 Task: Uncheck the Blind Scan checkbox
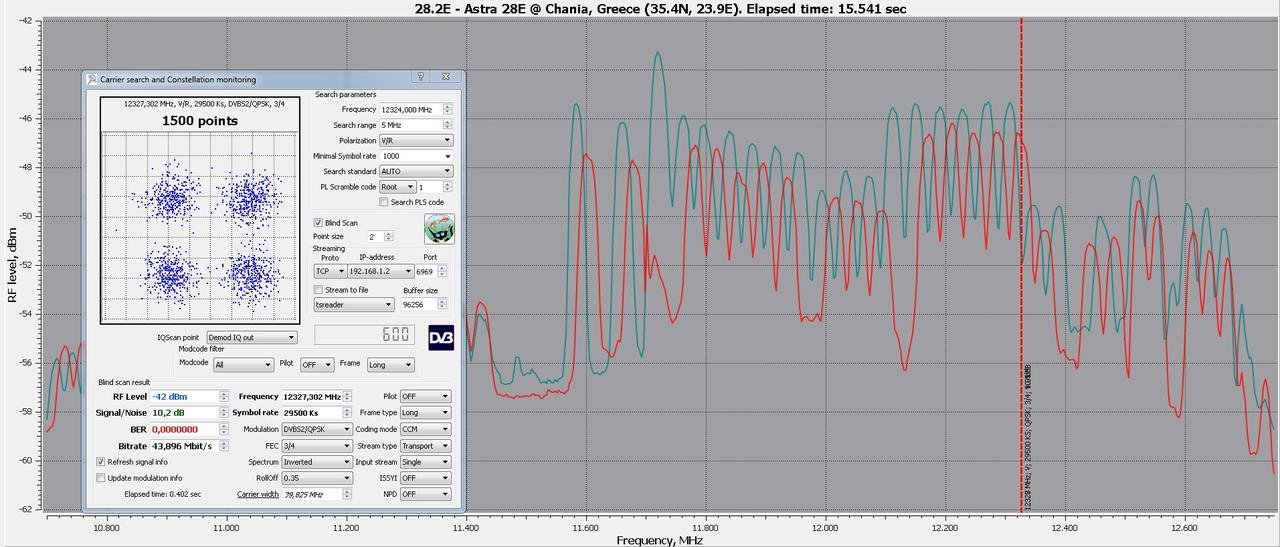tap(318, 222)
